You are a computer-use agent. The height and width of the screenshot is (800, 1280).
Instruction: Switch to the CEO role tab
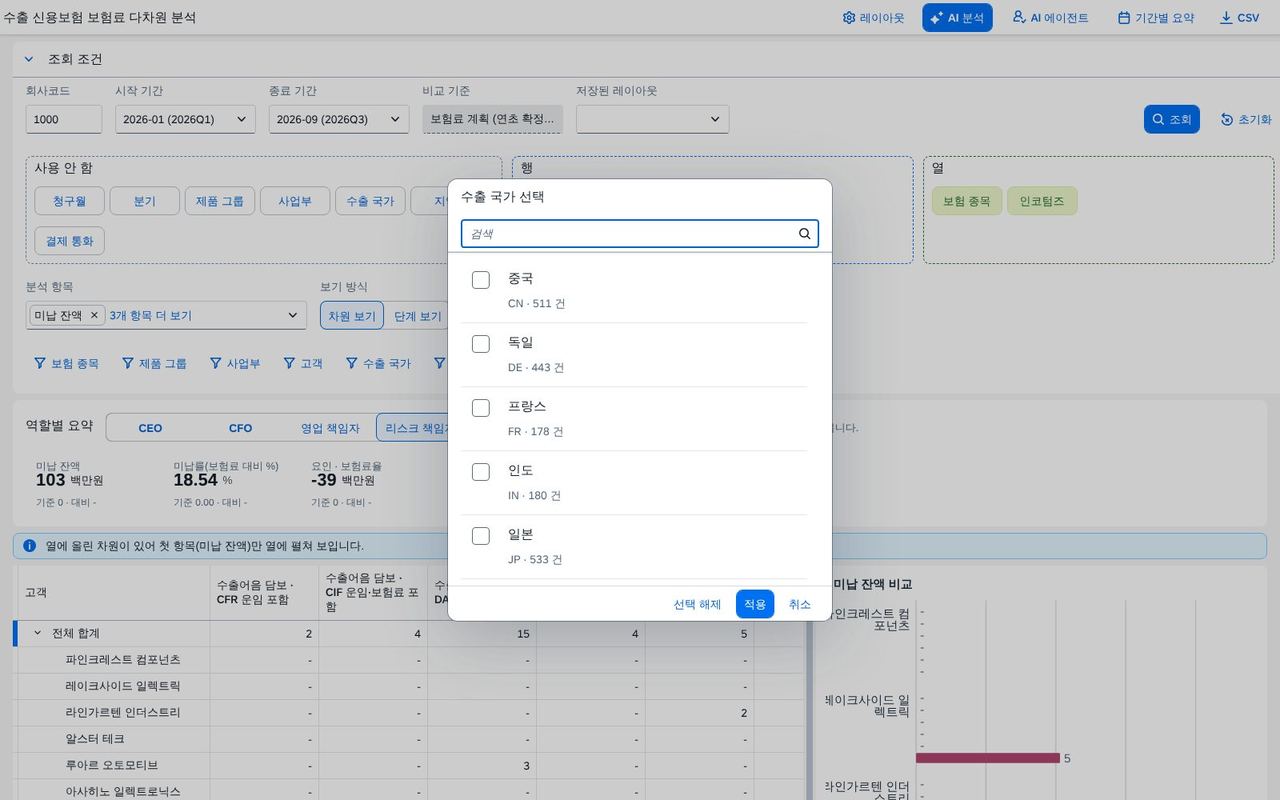click(x=150, y=428)
